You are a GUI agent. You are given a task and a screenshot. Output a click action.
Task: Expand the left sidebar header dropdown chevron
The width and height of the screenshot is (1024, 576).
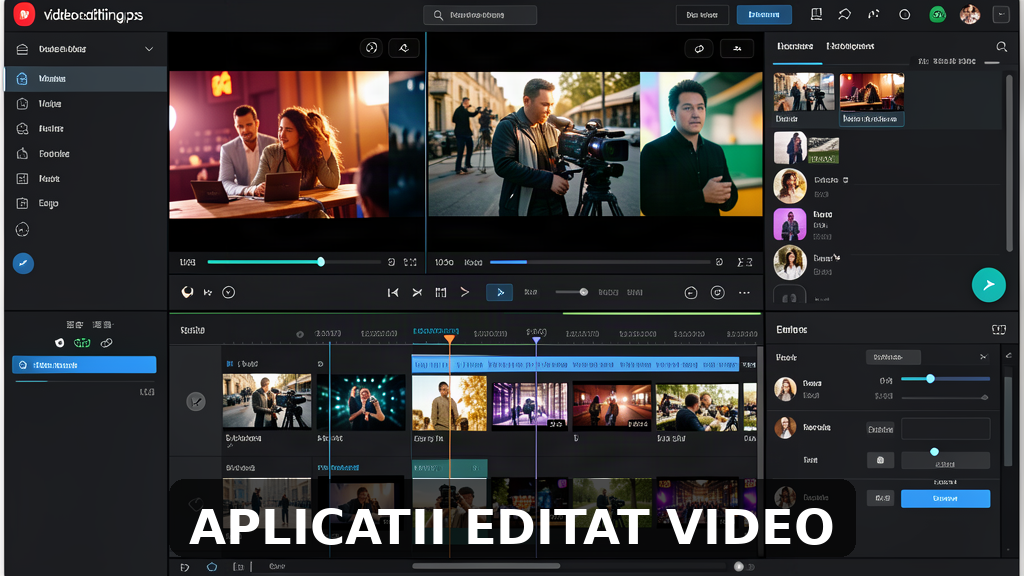pyautogui.click(x=149, y=49)
